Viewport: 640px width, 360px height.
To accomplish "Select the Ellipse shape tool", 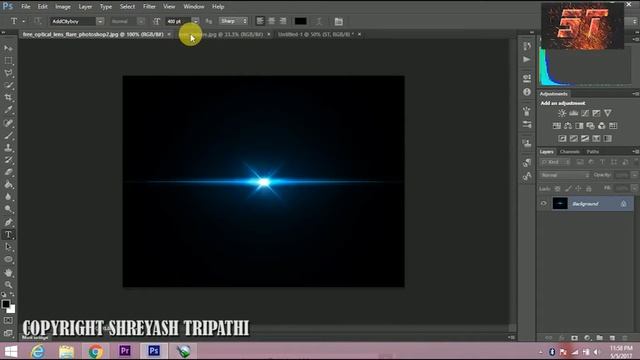I will (8, 259).
